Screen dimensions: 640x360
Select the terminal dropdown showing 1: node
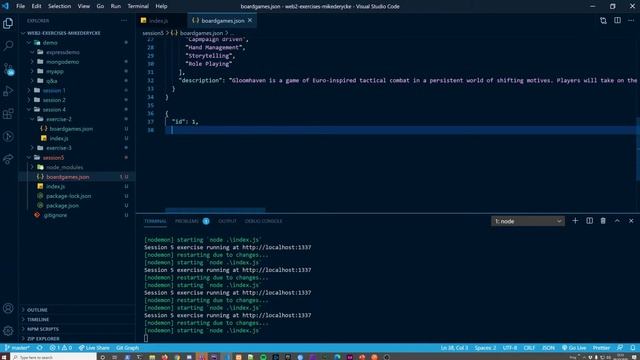click(528, 221)
